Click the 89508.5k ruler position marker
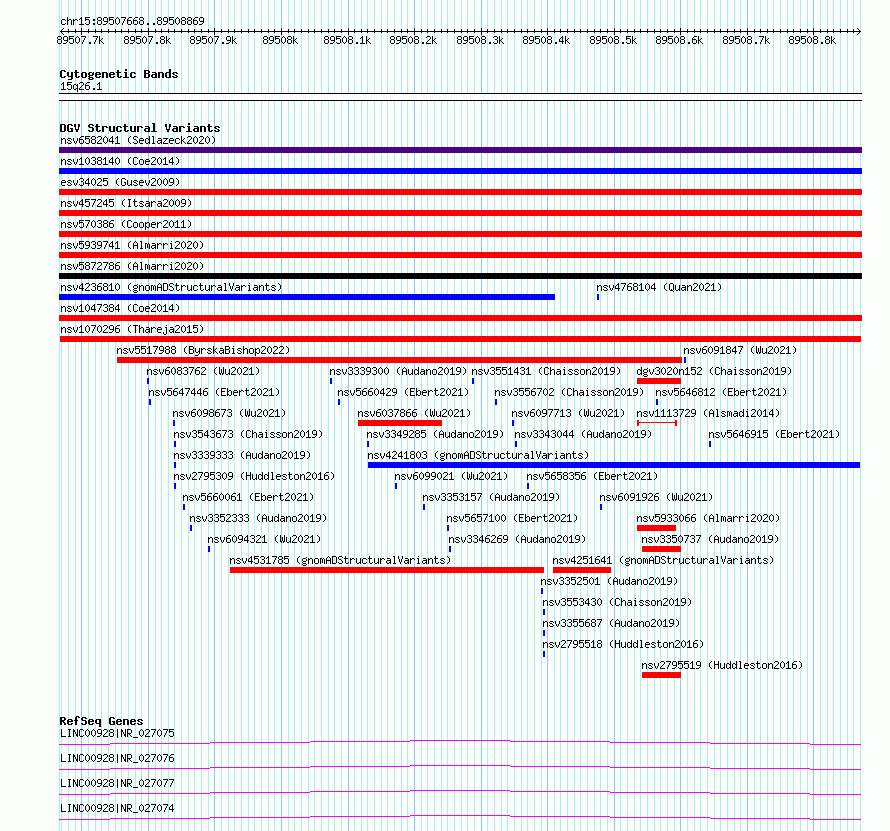890x831 pixels. [613, 40]
